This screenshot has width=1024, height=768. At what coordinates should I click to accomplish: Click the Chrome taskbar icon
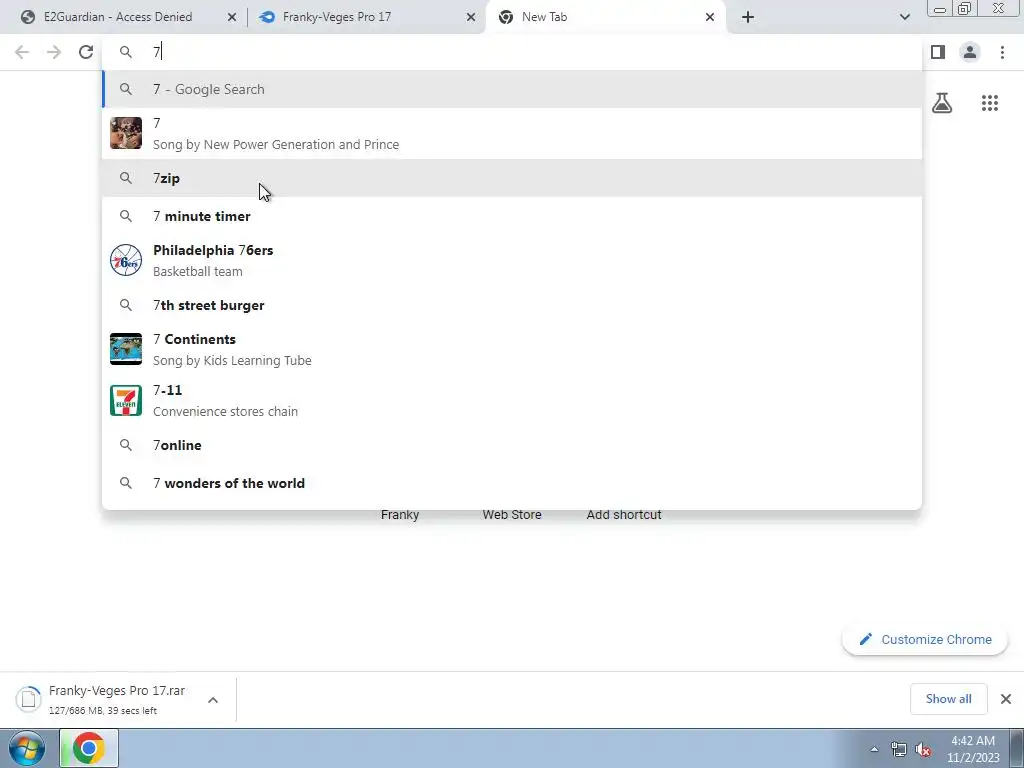point(89,748)
